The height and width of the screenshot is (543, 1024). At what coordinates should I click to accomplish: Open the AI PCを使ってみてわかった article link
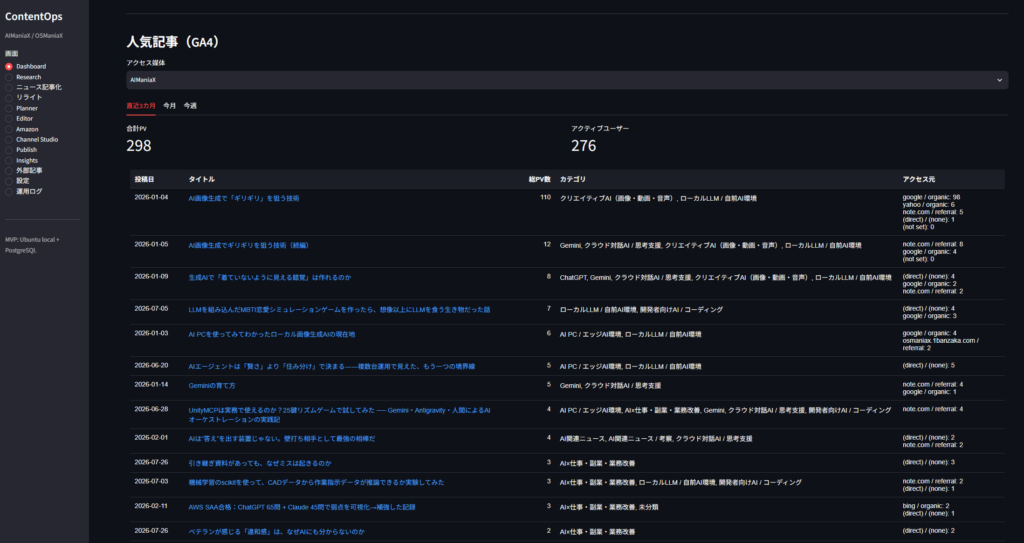point(272,335)
